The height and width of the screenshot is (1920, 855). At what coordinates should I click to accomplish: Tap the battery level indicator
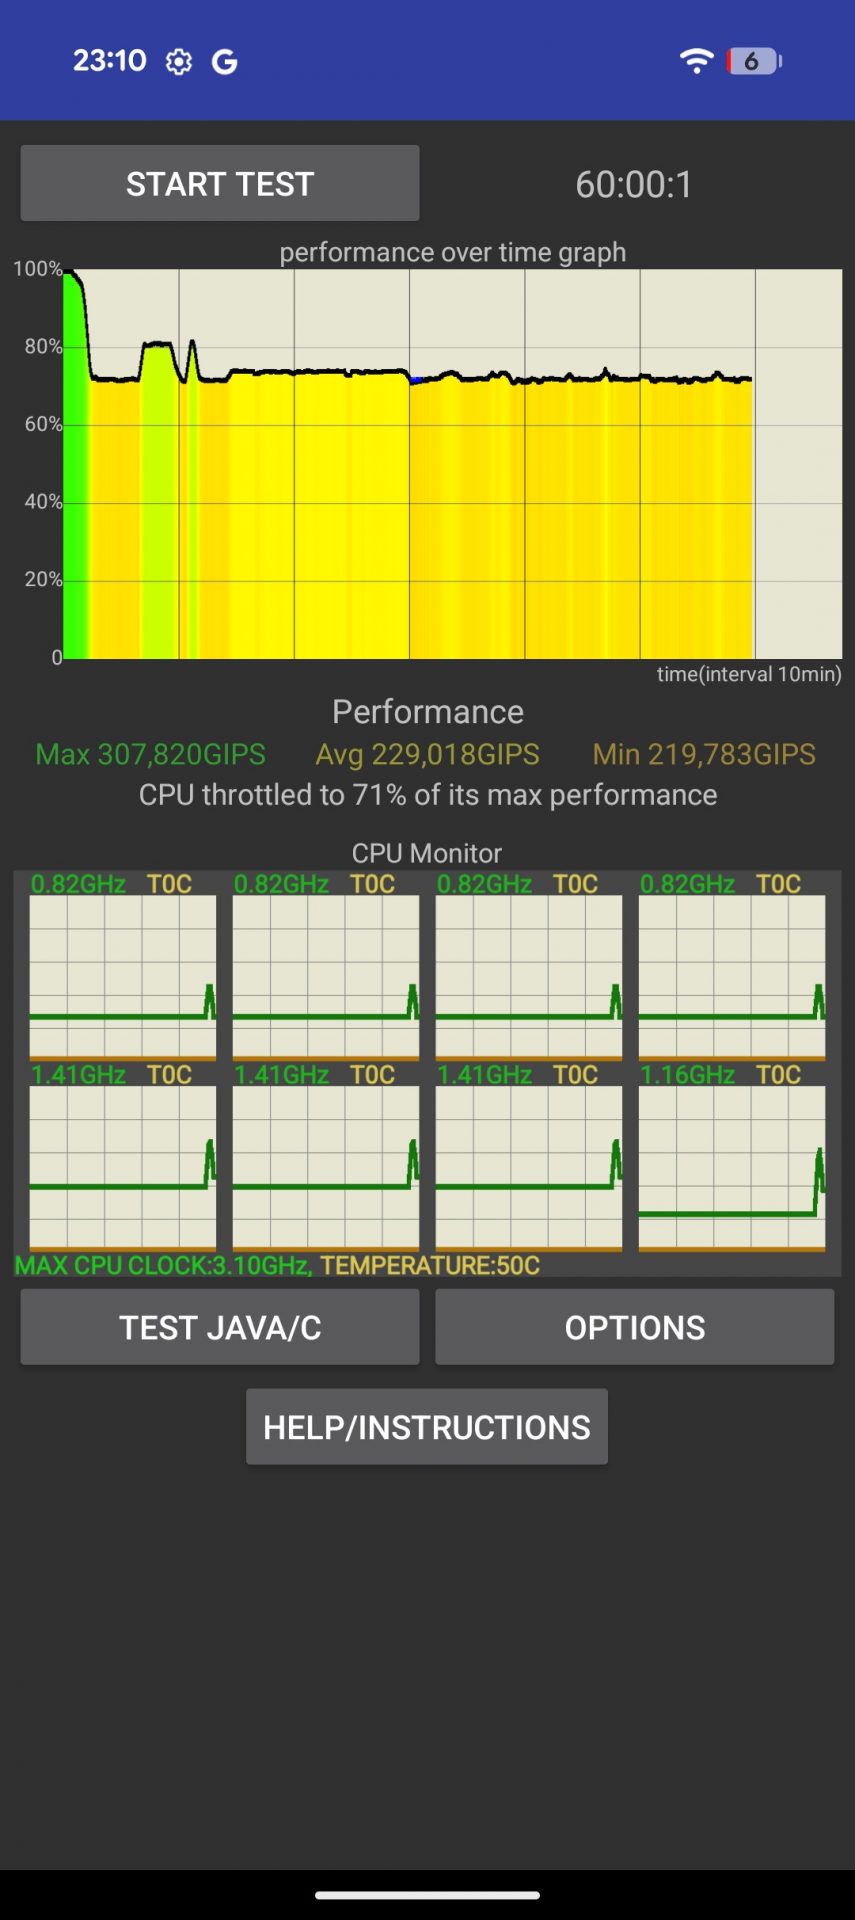[x=754, y=61]
